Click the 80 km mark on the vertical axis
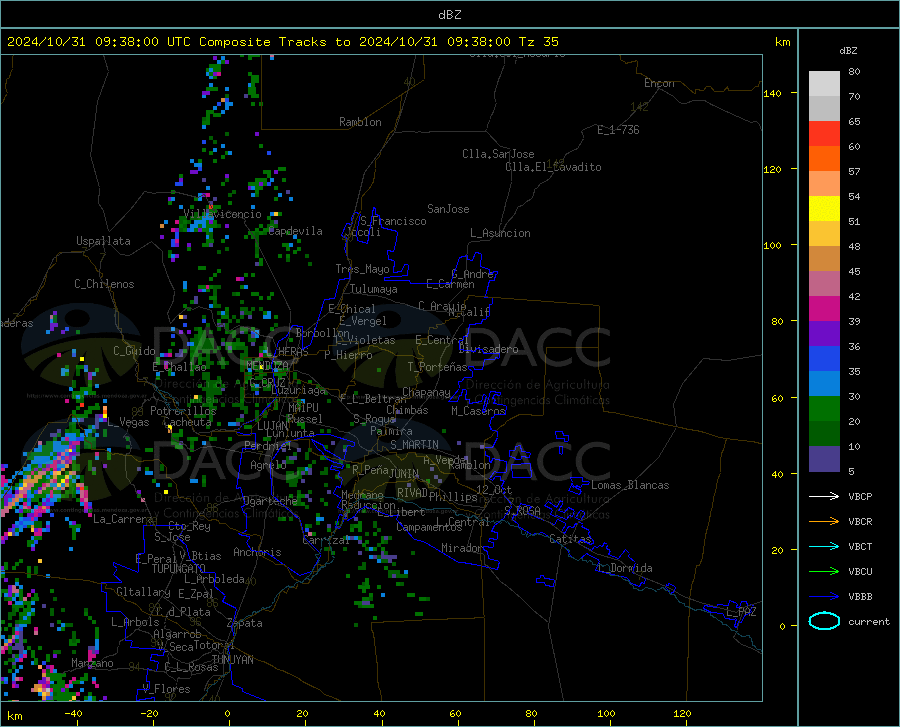 coord(777,321)
